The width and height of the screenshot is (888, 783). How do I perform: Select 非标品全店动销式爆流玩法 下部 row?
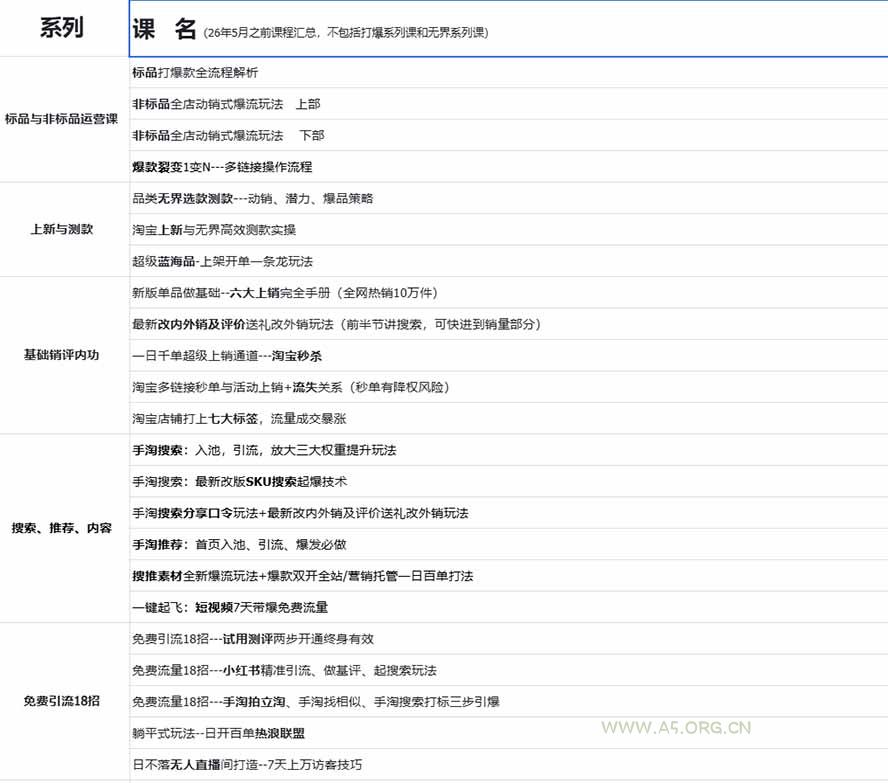click(x=509, y=135)
